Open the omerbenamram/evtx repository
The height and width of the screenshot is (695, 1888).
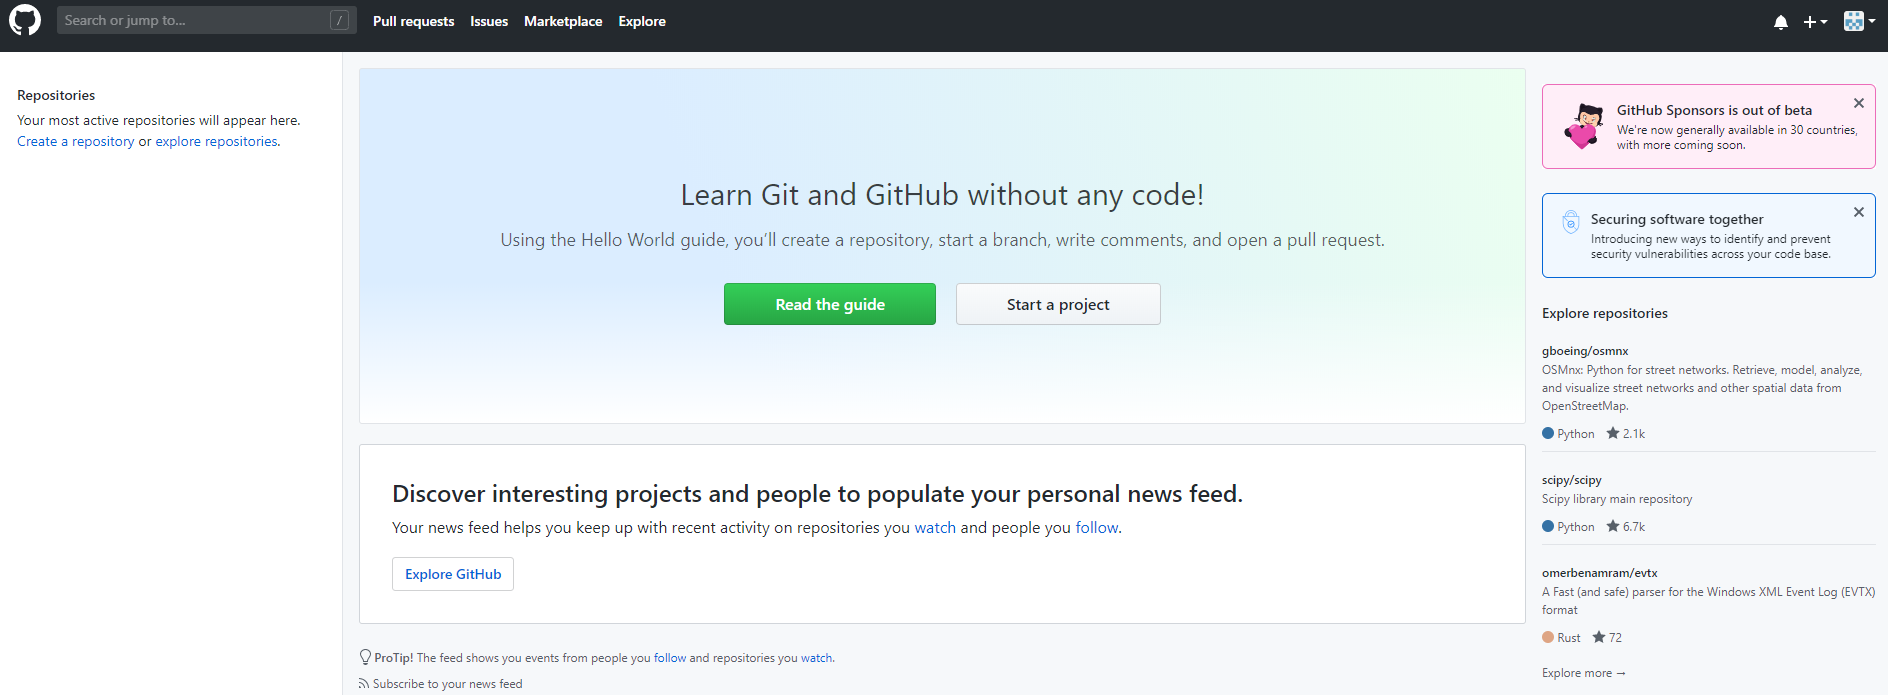click(x=1600, y=573)
